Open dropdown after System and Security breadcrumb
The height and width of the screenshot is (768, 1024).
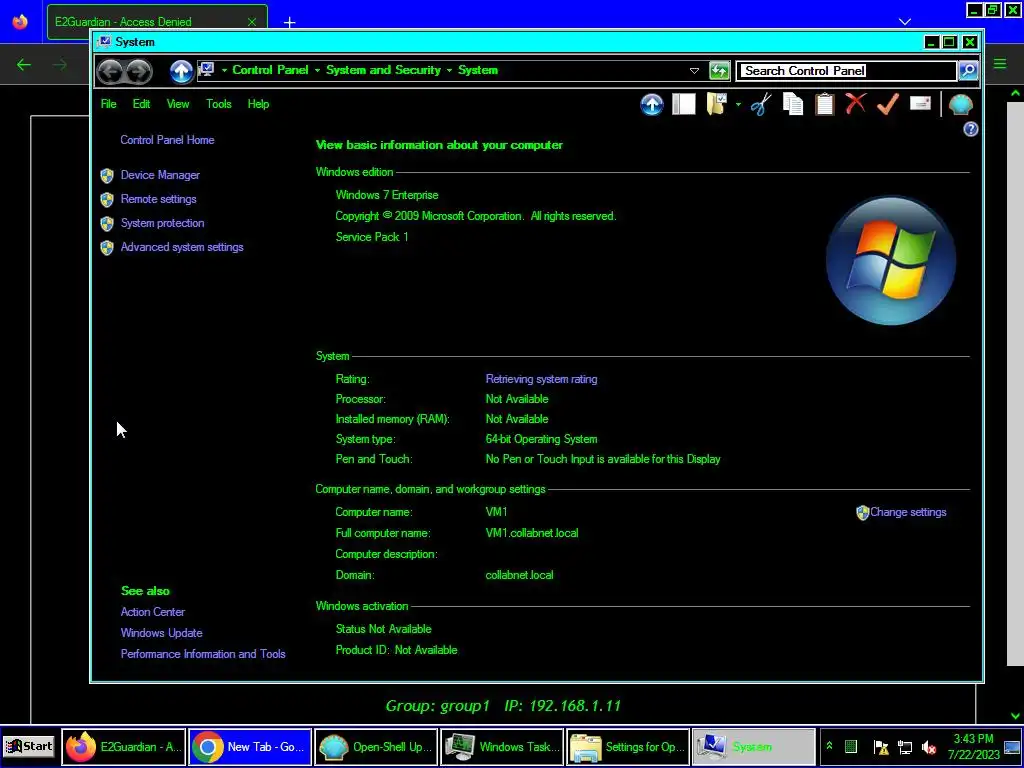tap(449, 70)
